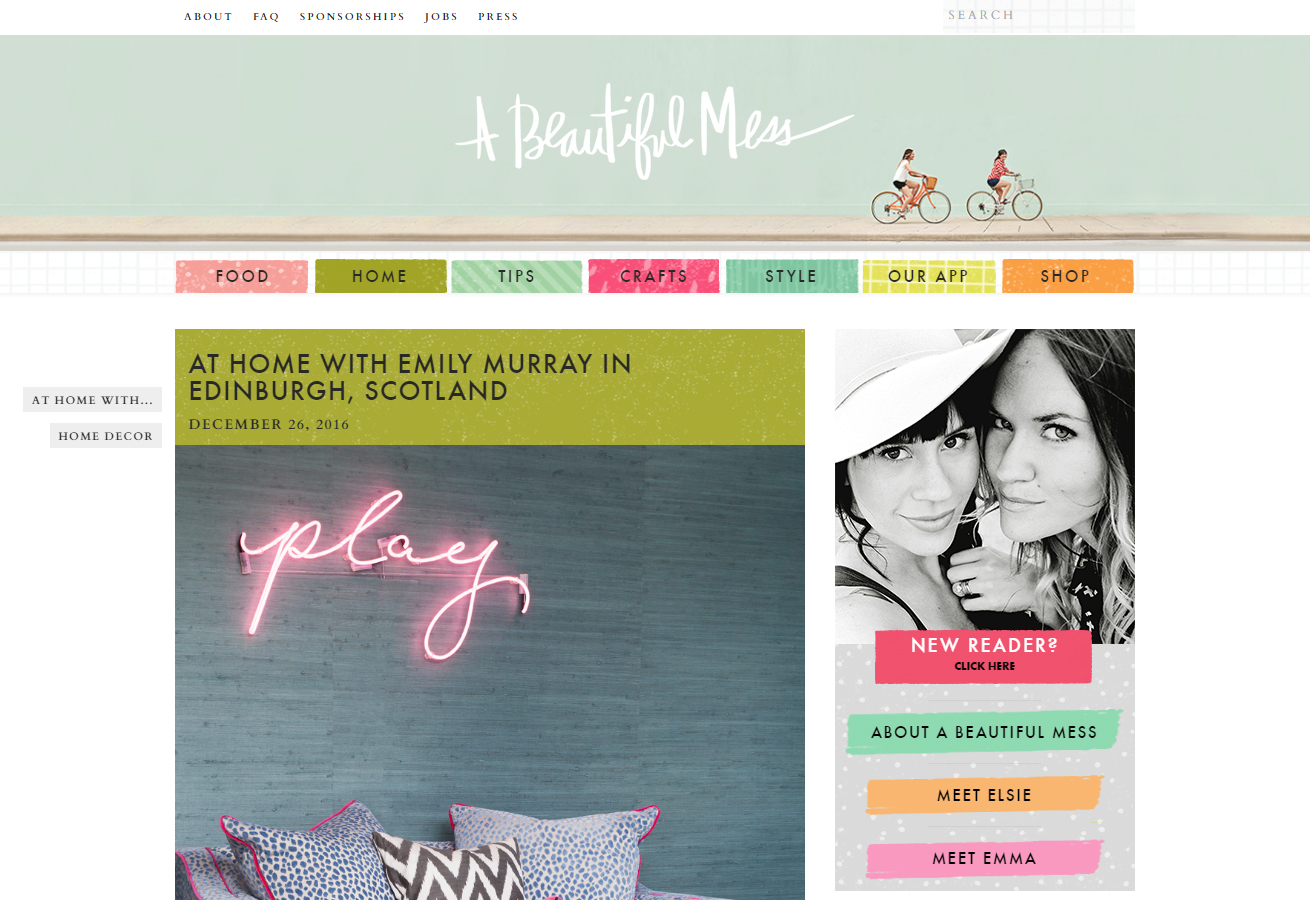Image resolution: width=1310 pixels, height=900 pixels.
Task: Open the FAQ page
Action: [x=266, y=17]
